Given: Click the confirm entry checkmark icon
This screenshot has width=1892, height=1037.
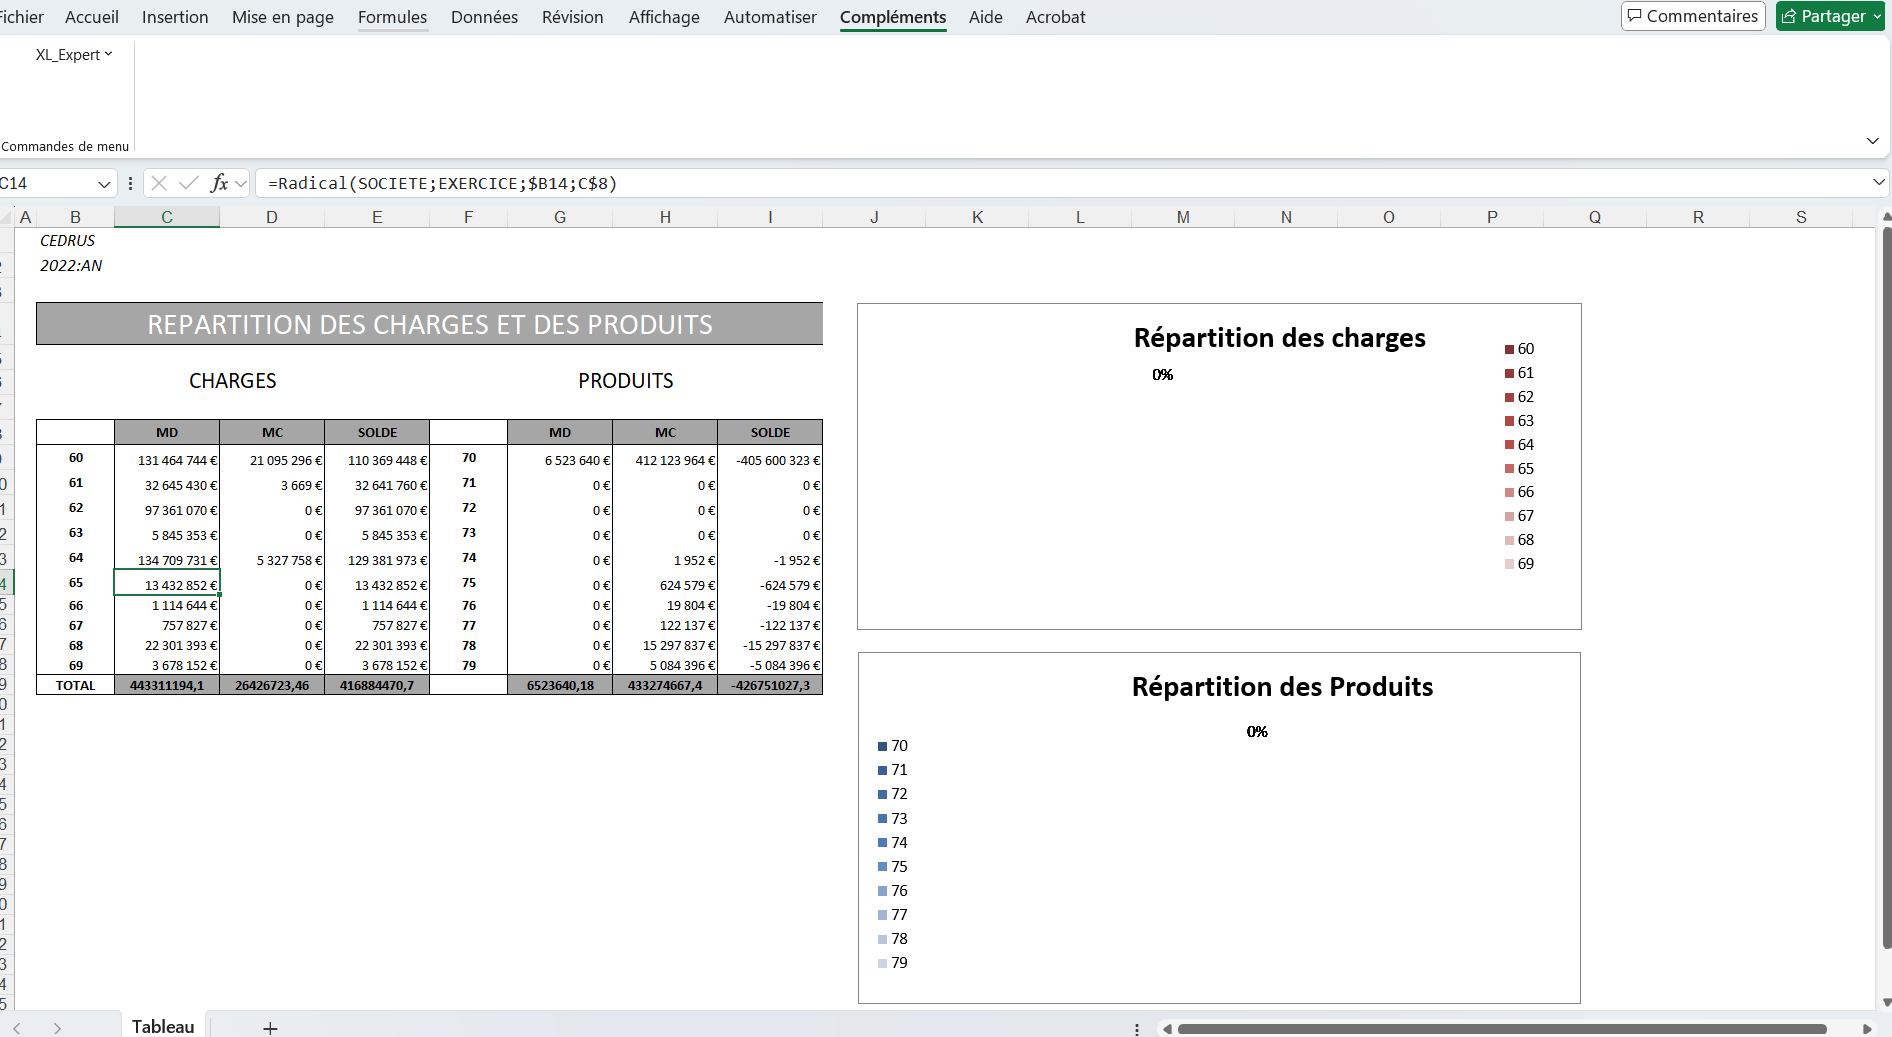Looking at the screenshot, I should coord(188,183).
